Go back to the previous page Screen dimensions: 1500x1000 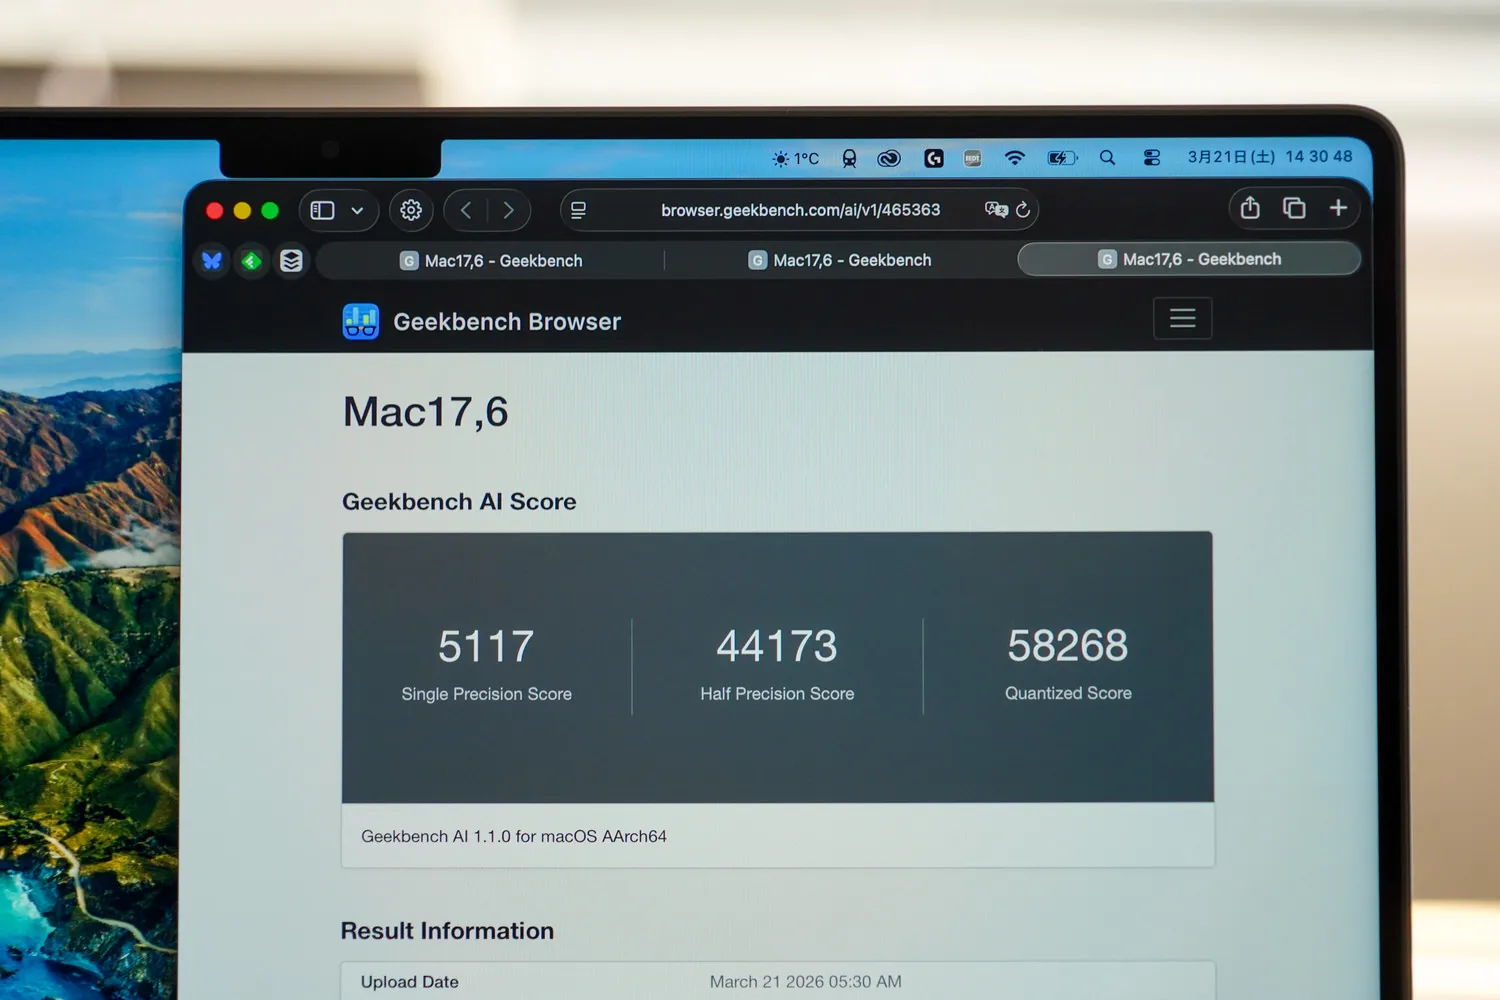click(466, 210)
